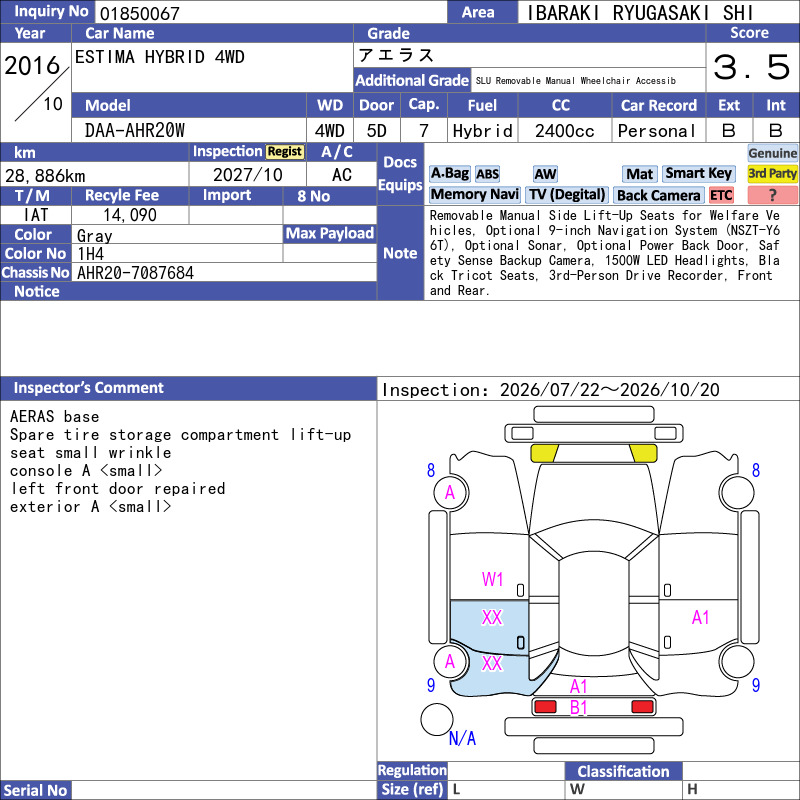
Task: Toggle the 3rd Party yellow label
Action: [772, 173]
